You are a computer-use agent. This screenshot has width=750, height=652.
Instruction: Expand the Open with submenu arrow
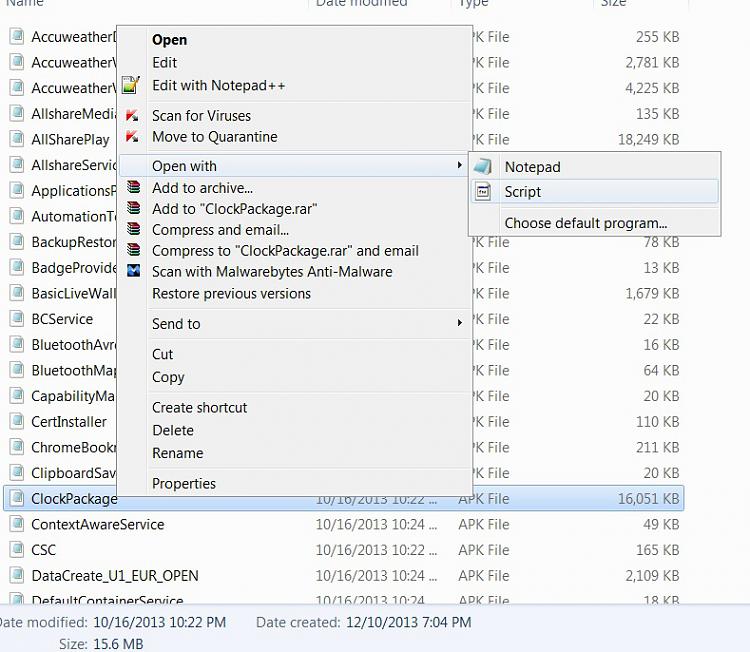tap(459, 165)
